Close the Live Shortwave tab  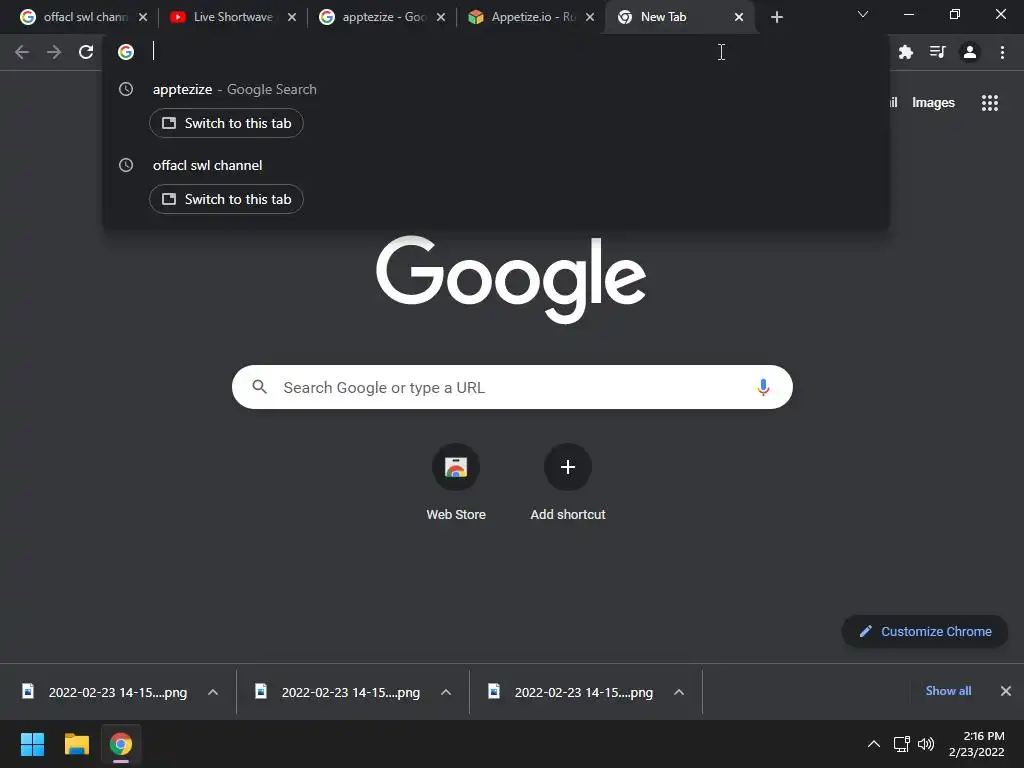(x=292, y=18)
